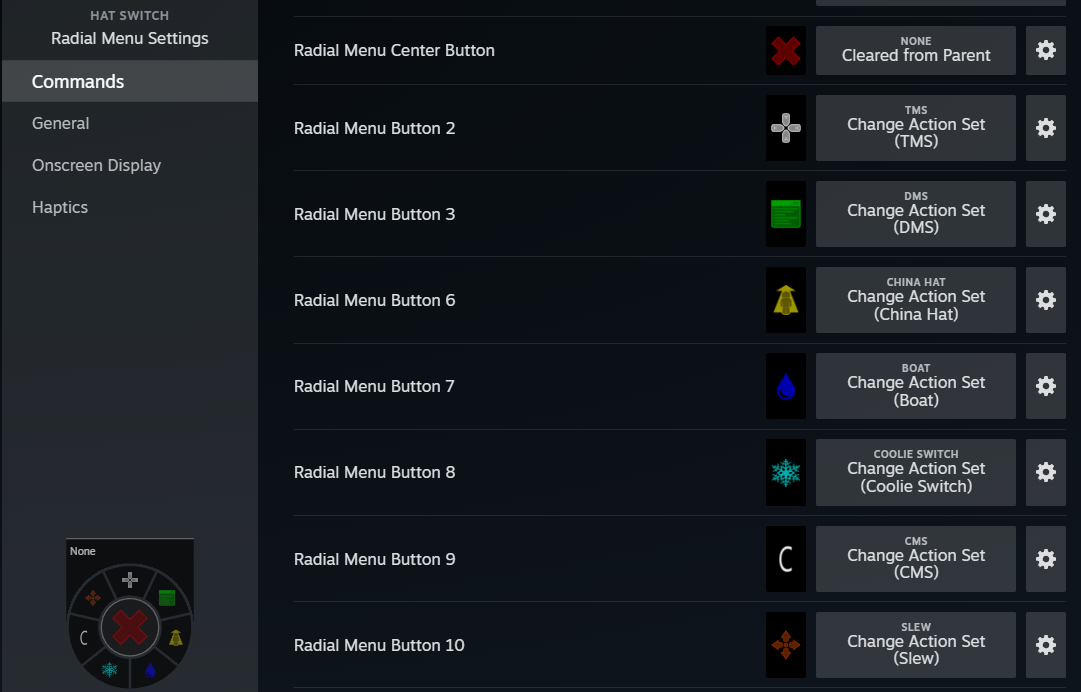Click the green DMS icon for Button 3
Image resolution: width=1081 pixels, height=692 pixels.
pos(786,214)
